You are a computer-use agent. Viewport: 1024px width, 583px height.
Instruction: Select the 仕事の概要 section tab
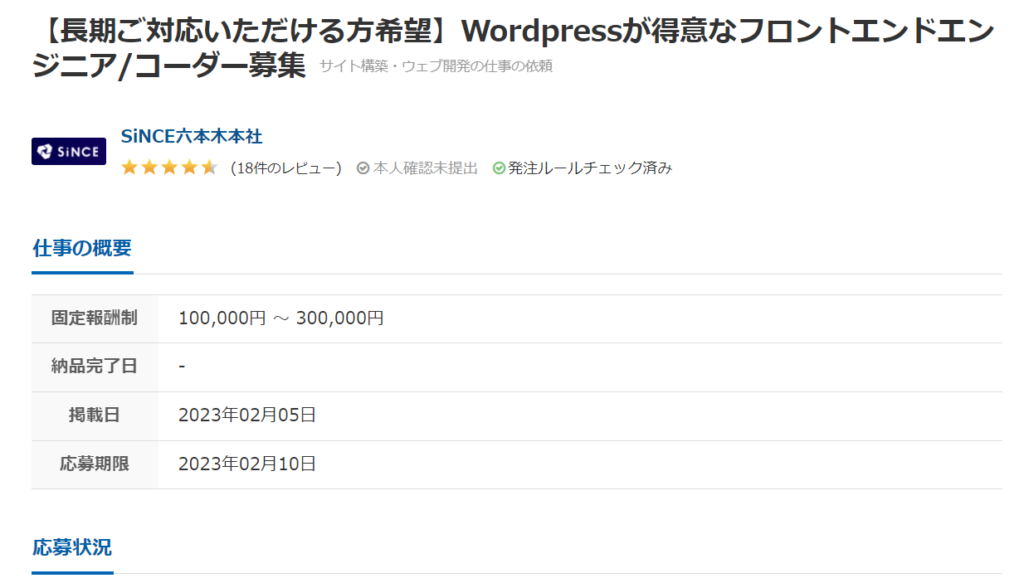click(x=82, y=248)
